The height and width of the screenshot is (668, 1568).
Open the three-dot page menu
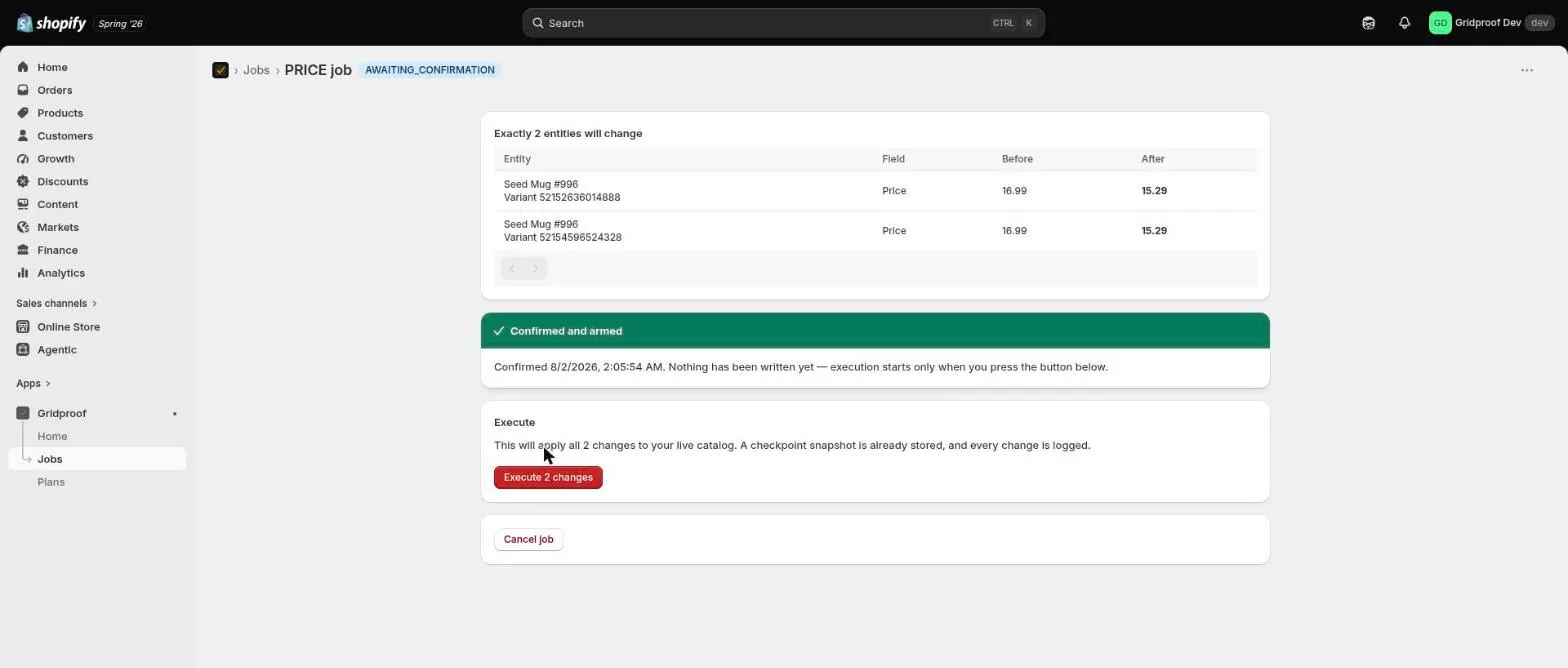point(1526,70)
